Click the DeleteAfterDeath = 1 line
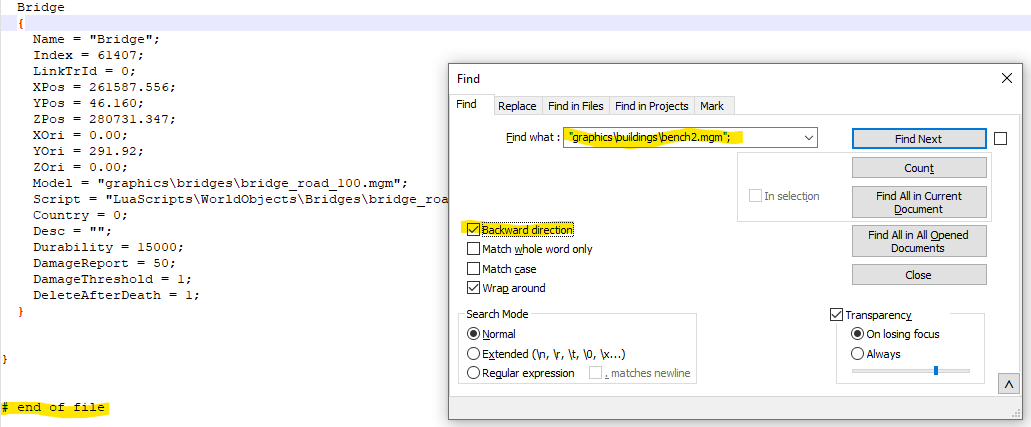 116,295
